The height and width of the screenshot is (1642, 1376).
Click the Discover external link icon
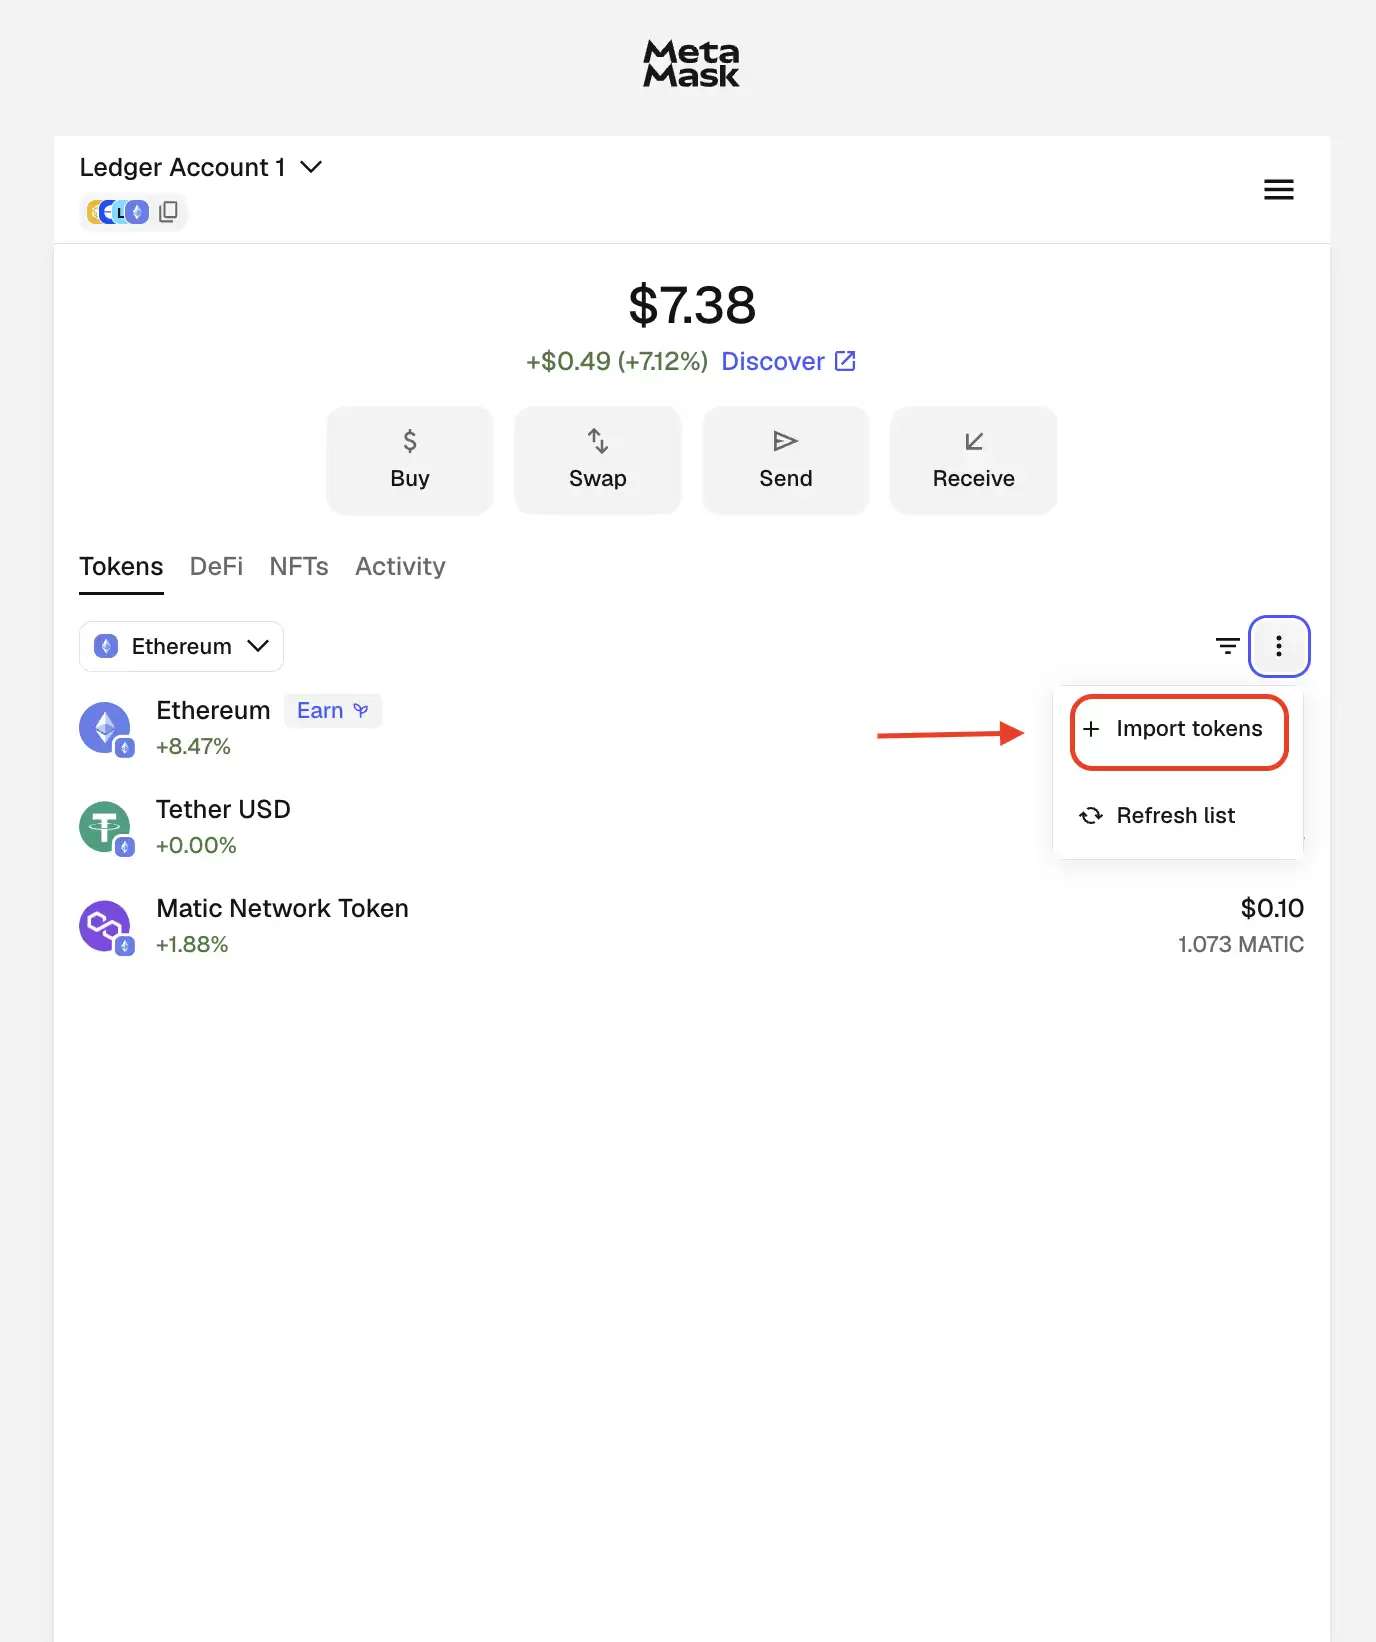coord(845,361)
